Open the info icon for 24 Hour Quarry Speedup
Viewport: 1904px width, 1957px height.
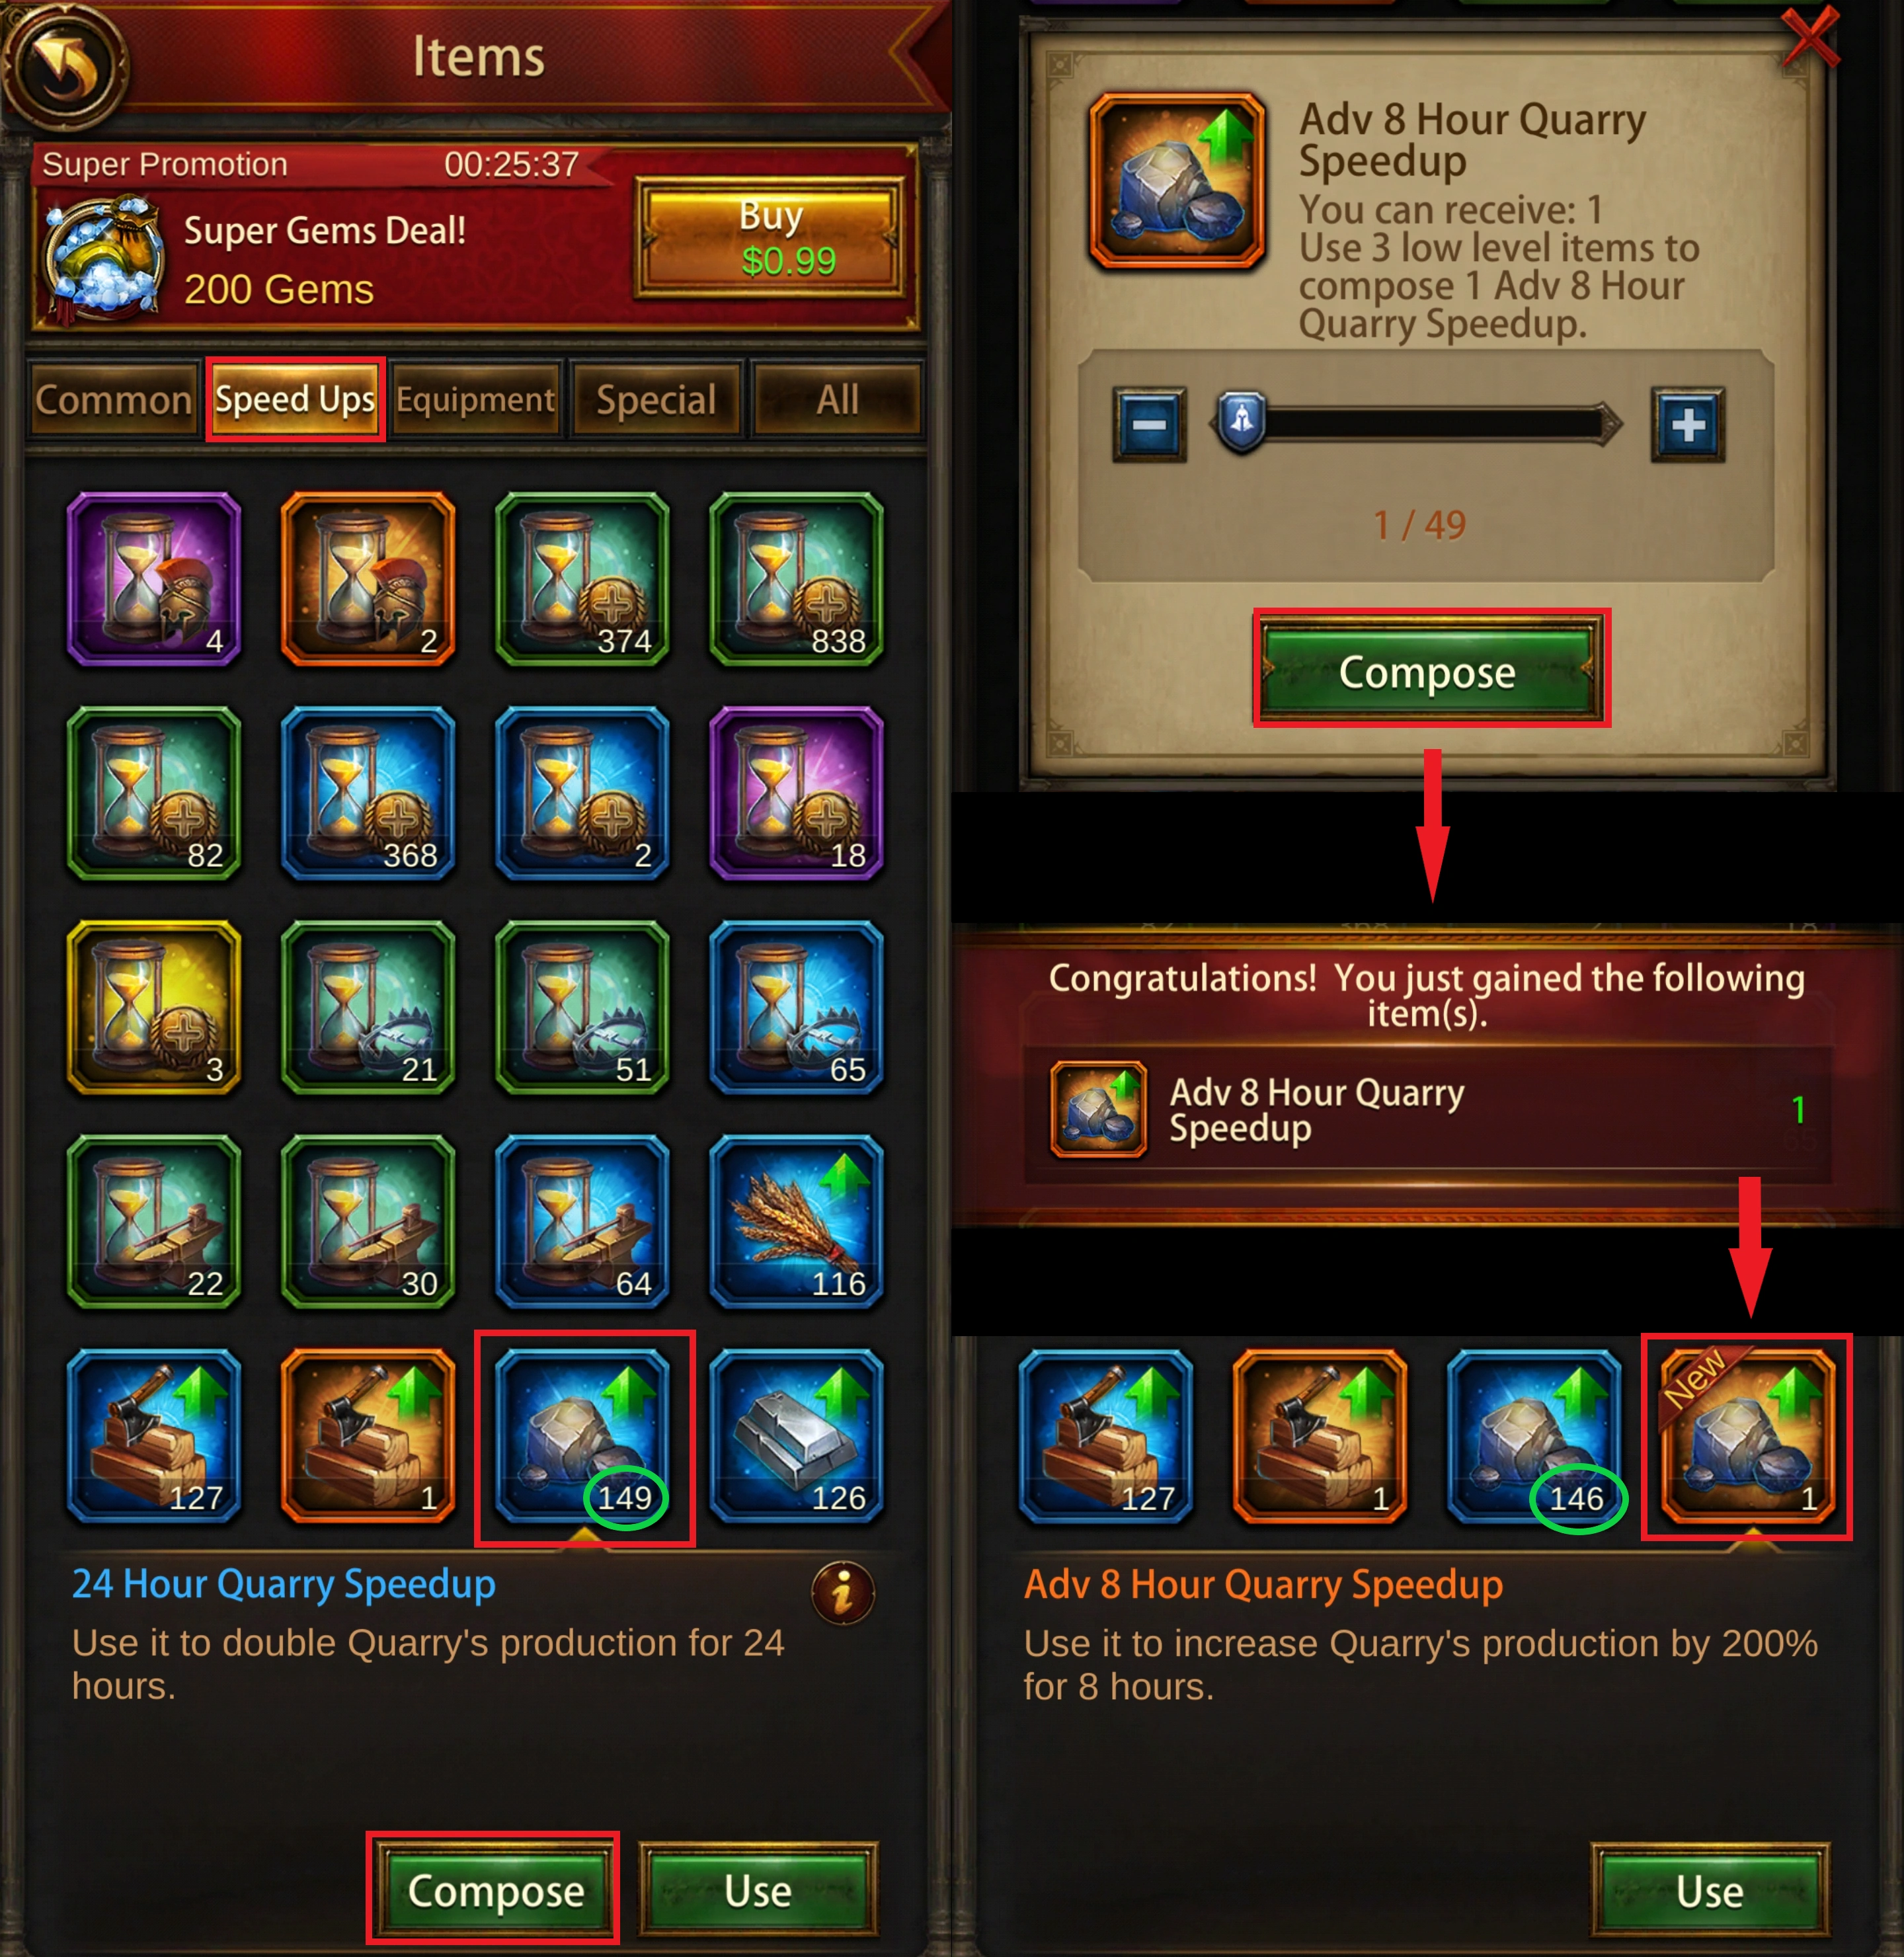pyautogui.click(x=842, y=1591)
